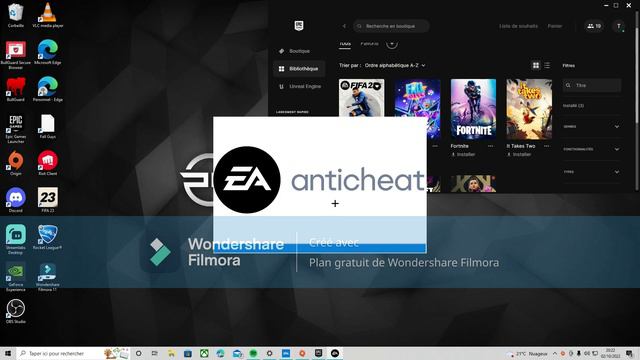Click the Fortnite game cover
Image resolution: width=640 pixels, height=360 pixels.
[473, 109]
